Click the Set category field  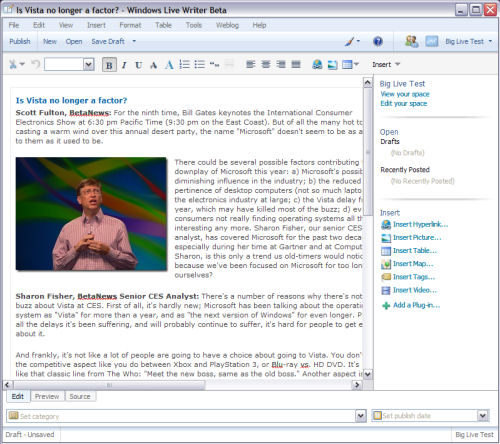pos(186,416)
